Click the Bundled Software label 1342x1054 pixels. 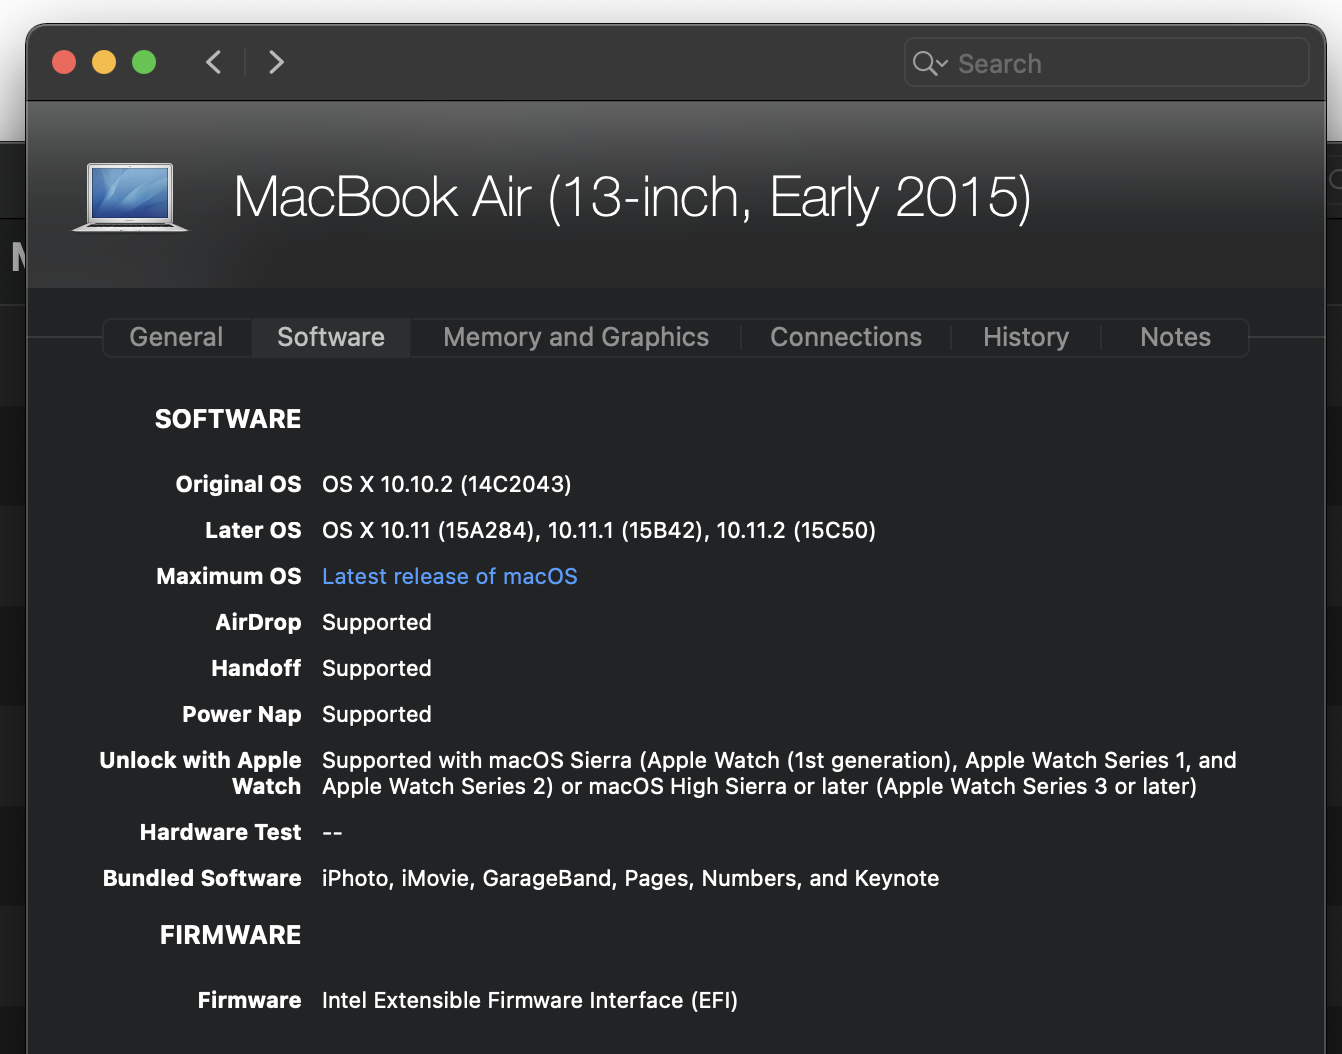pos(202,878)
